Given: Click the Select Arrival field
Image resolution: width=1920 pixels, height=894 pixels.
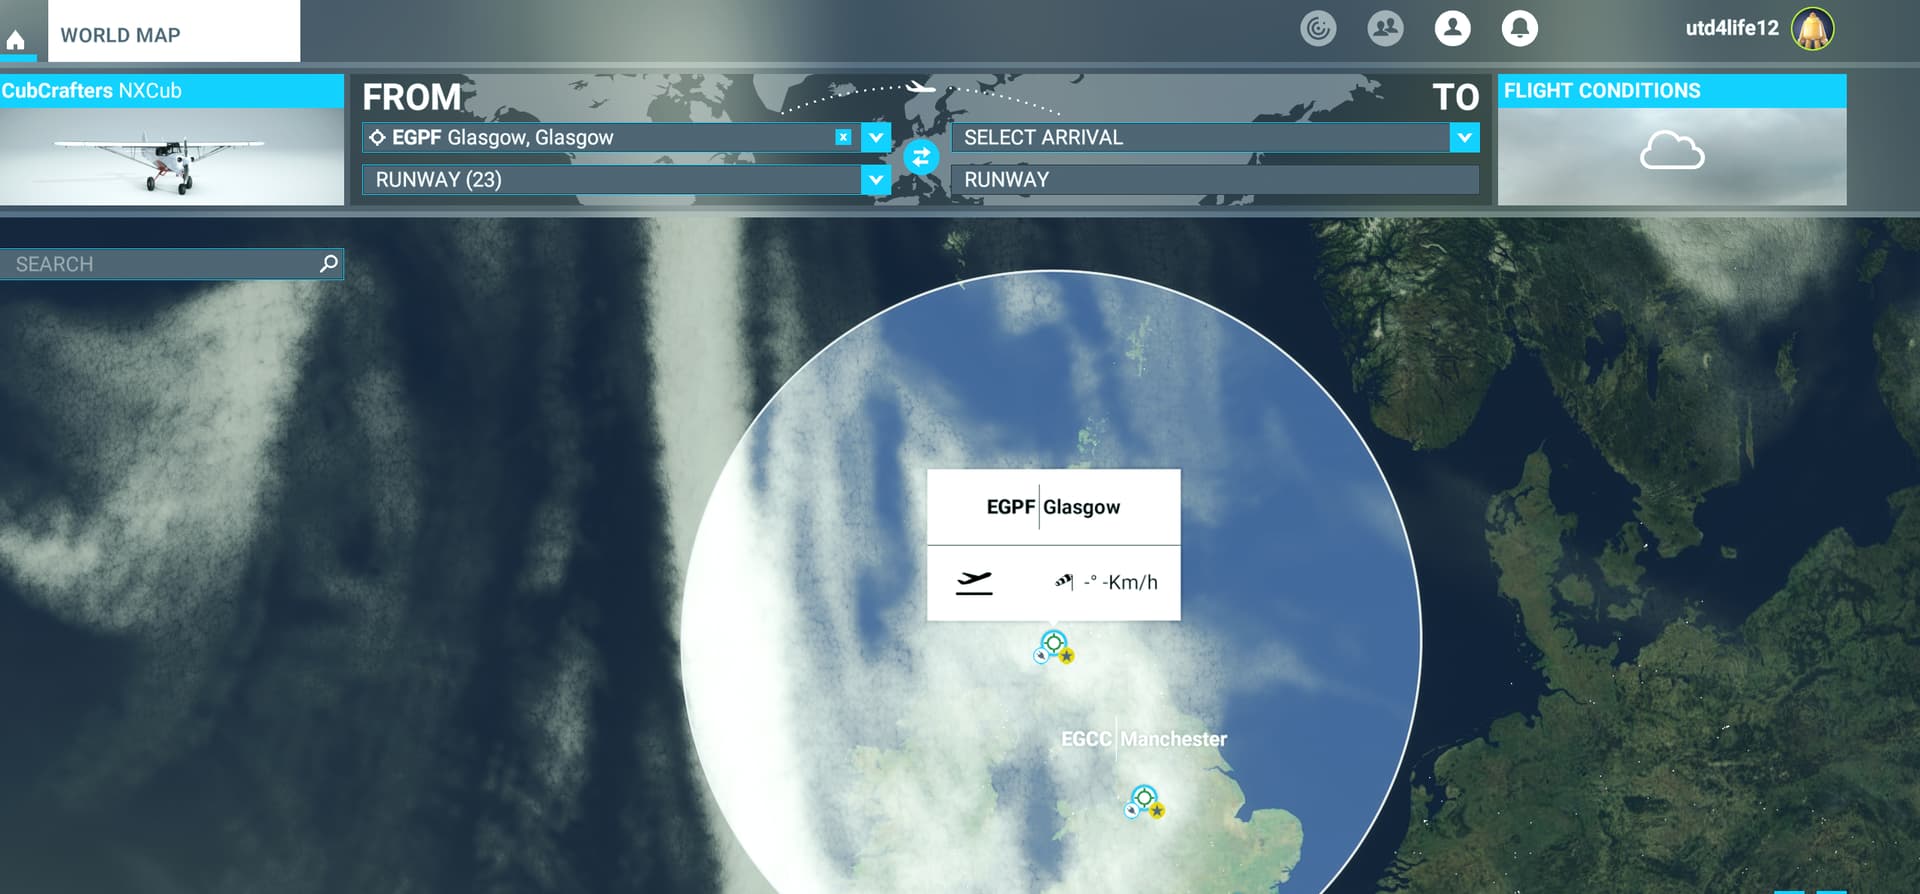Looking at the screenshot, I should (1200, 138).
